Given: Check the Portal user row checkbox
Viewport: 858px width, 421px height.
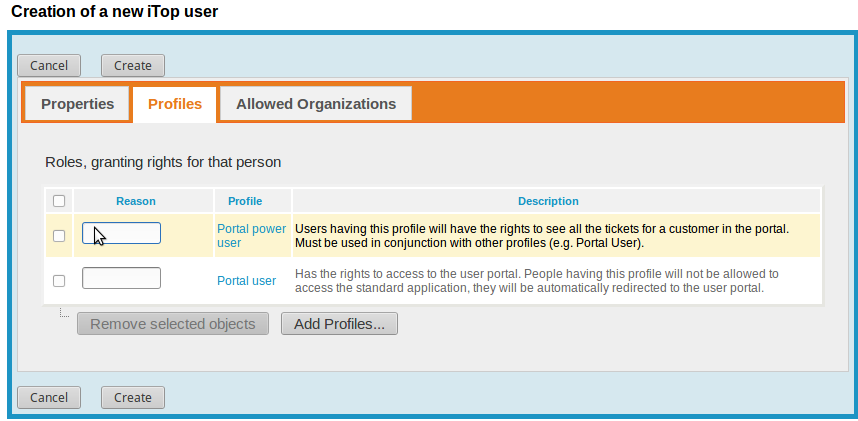Looking at the screenshot, I should point(59,281).
